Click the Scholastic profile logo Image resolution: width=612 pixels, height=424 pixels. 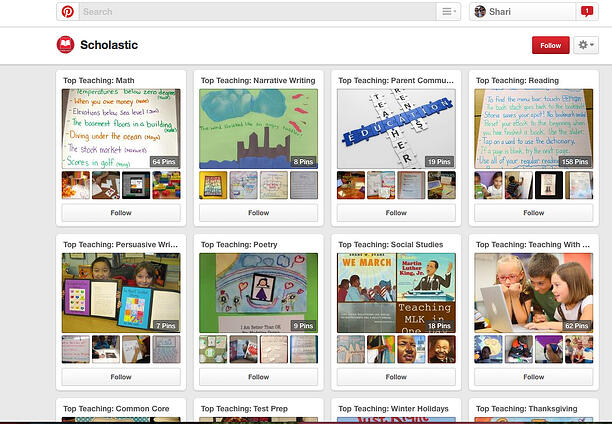pyautogui.click(x=66, y=45)
